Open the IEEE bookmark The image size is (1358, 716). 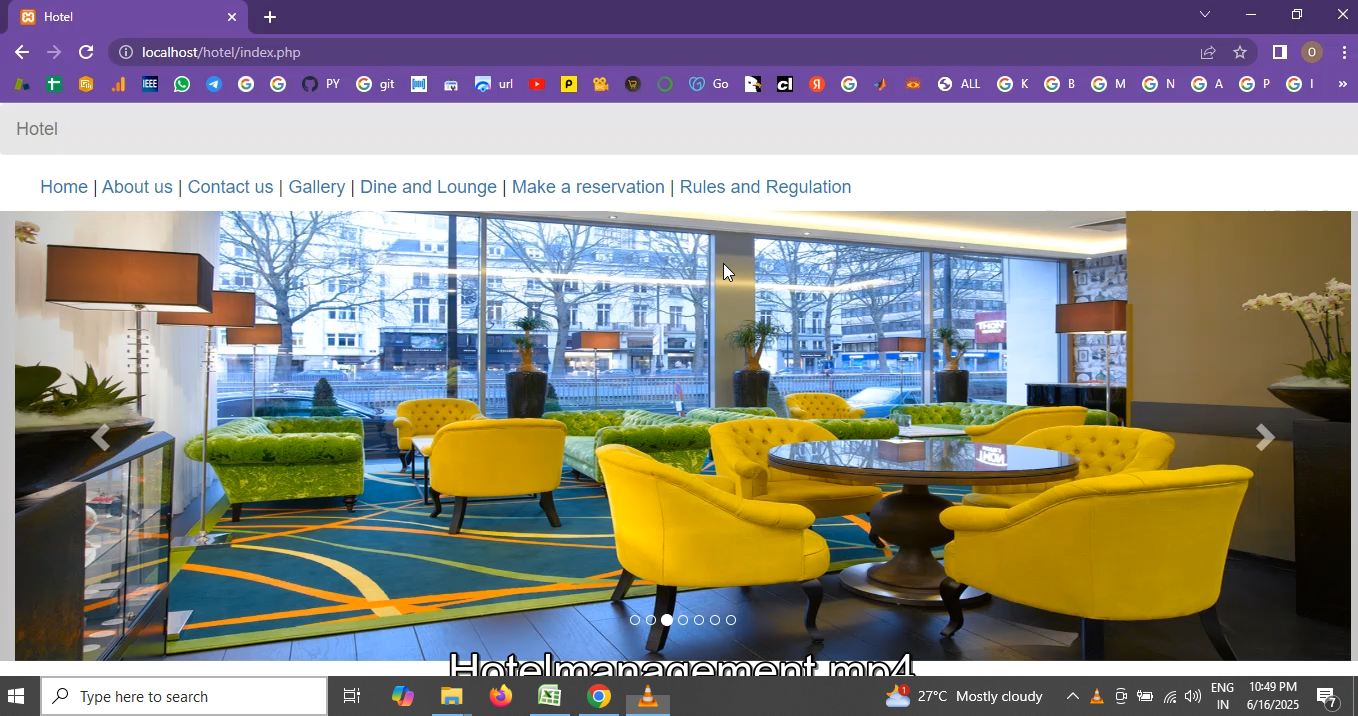150,84
